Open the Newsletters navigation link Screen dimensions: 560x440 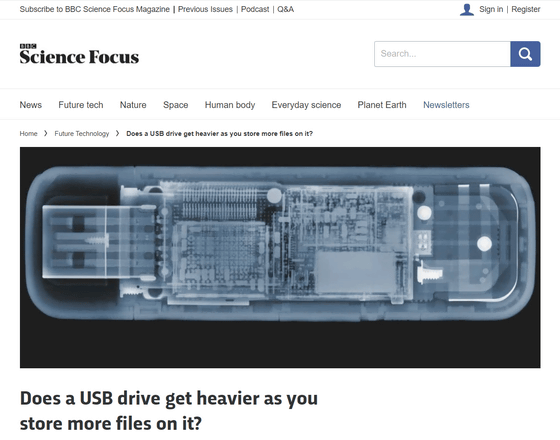click(446, 105)
